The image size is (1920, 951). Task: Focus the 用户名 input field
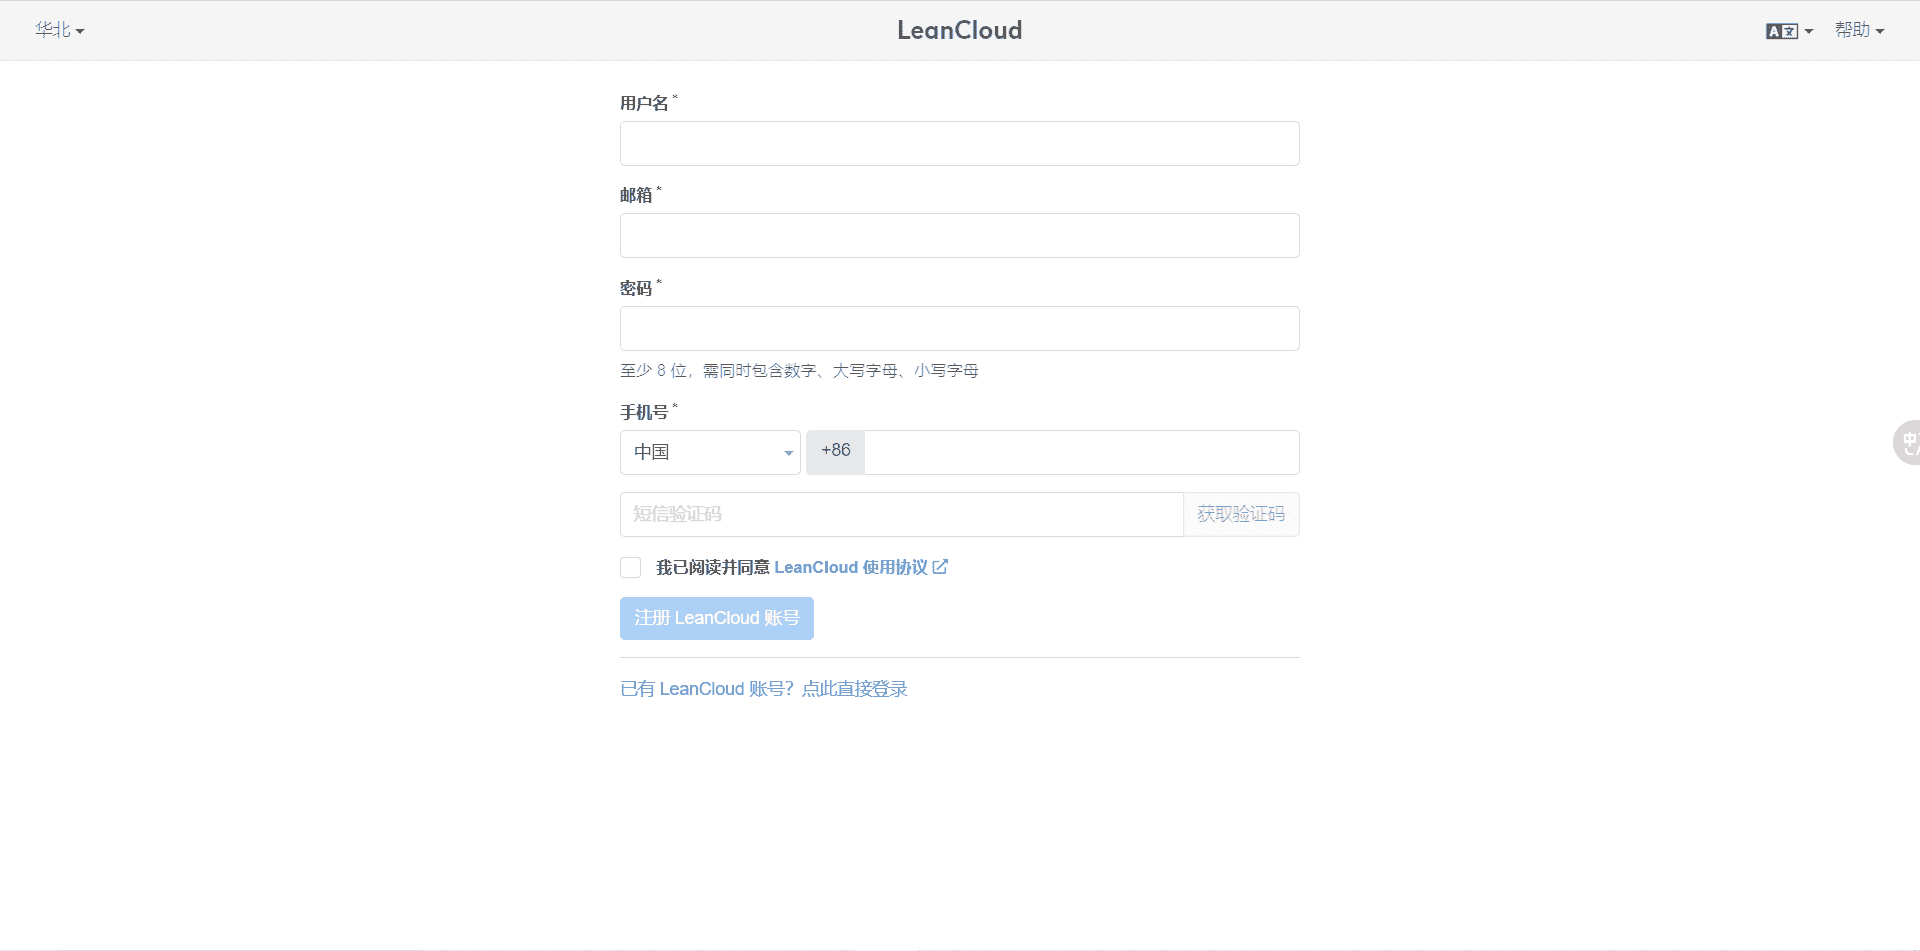[959, 143]
